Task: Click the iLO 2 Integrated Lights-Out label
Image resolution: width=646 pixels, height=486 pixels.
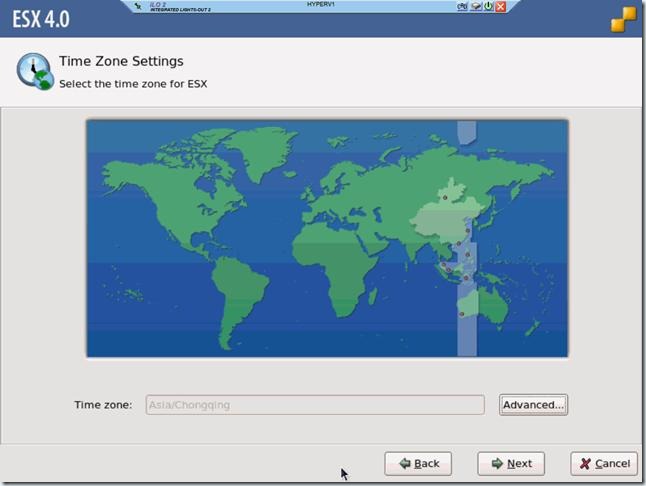Action: point(180,7)
